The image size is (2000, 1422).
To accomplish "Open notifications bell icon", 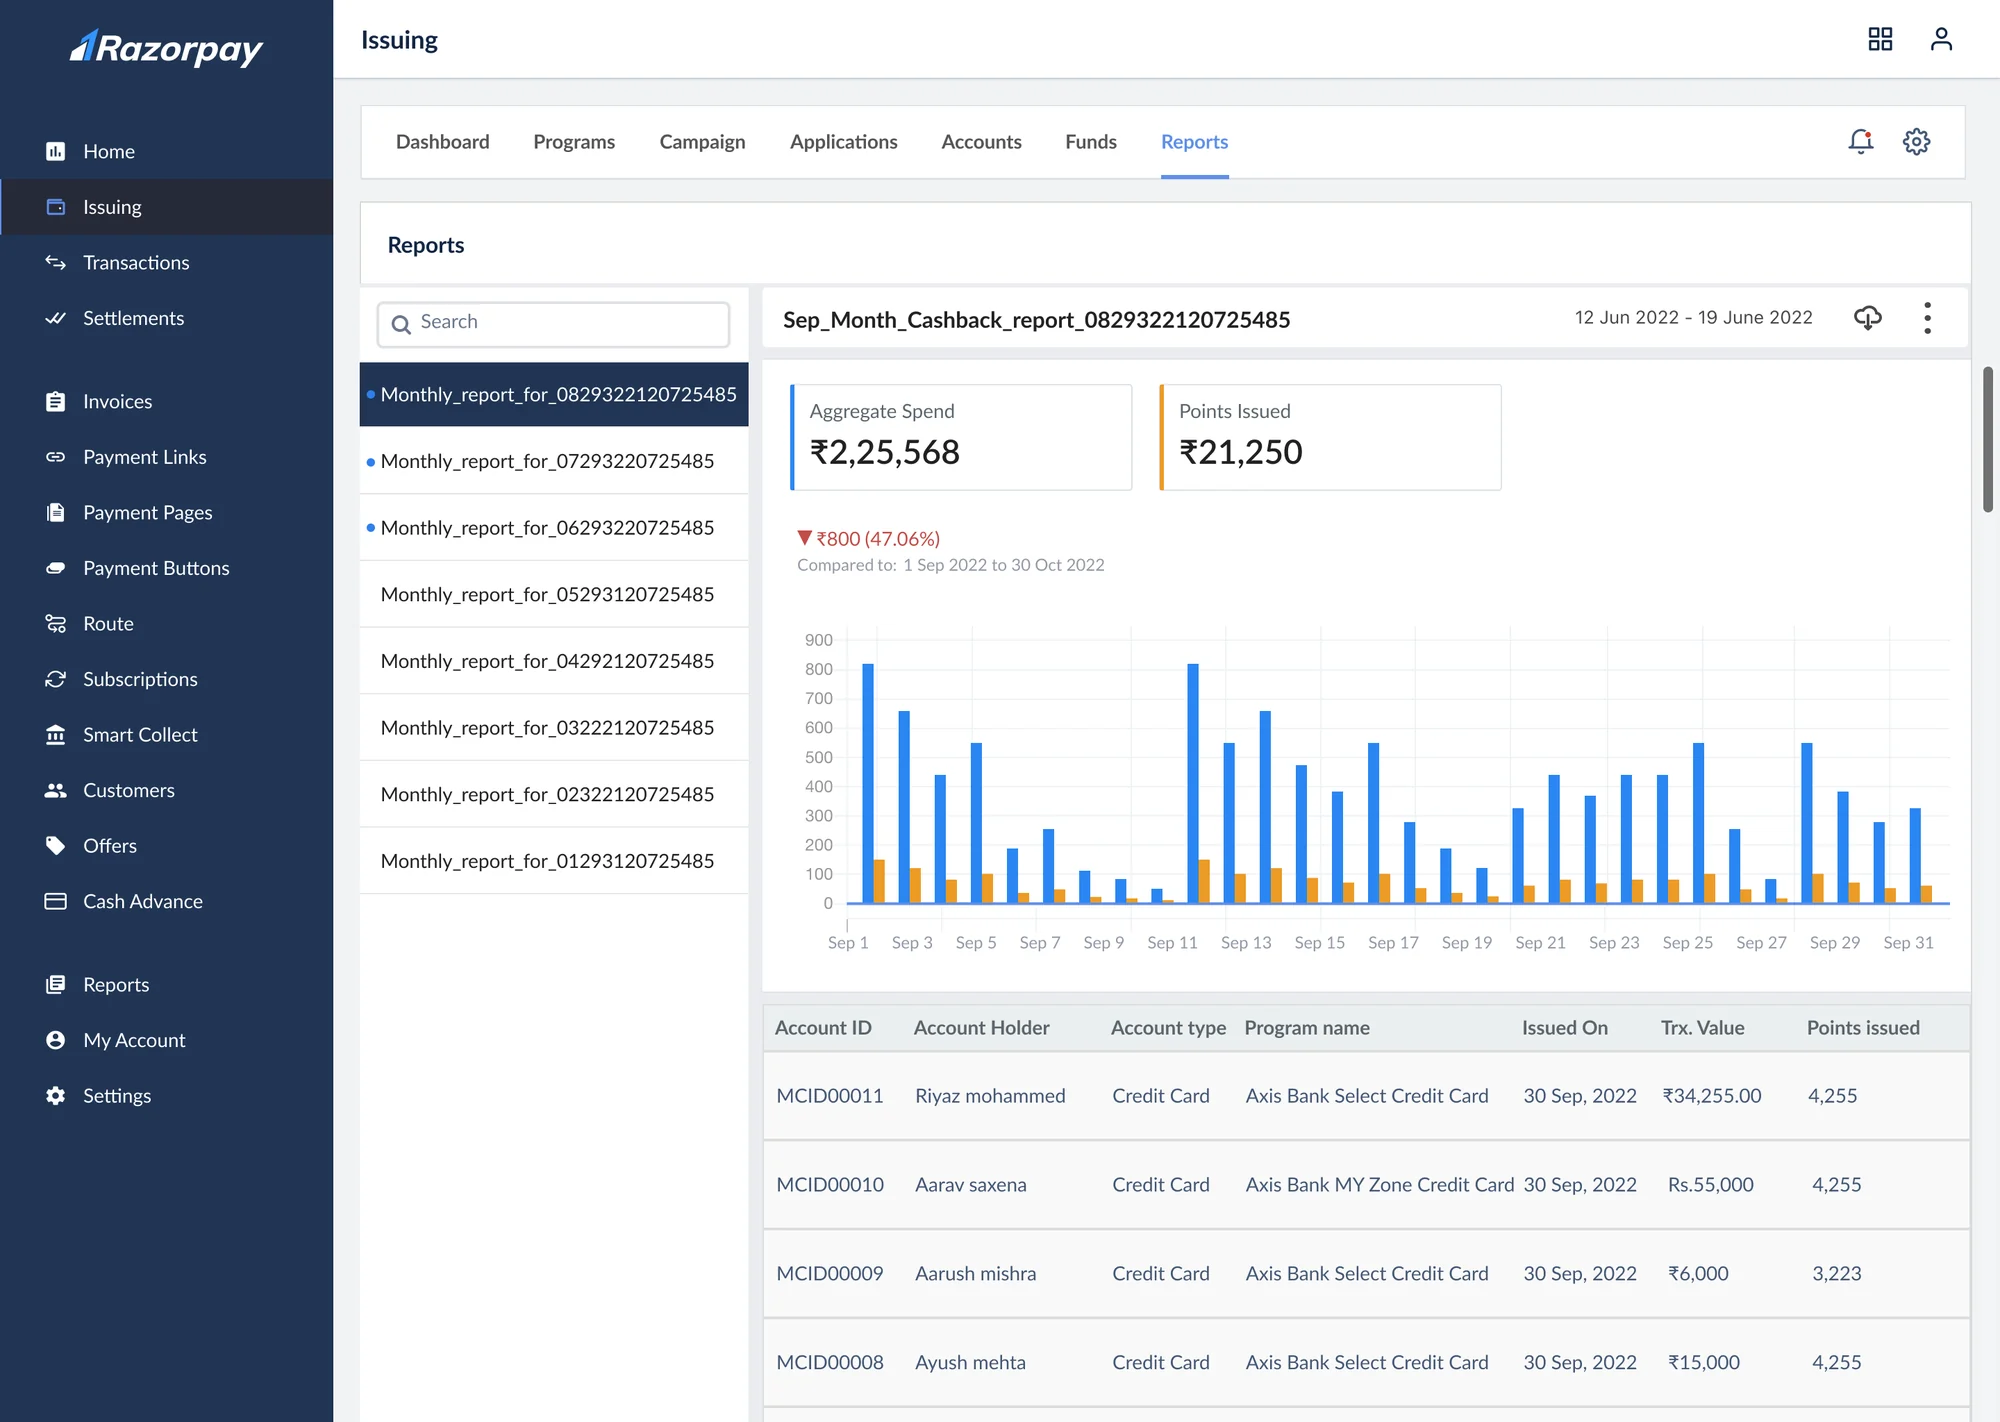I will tap(1860, 141).
